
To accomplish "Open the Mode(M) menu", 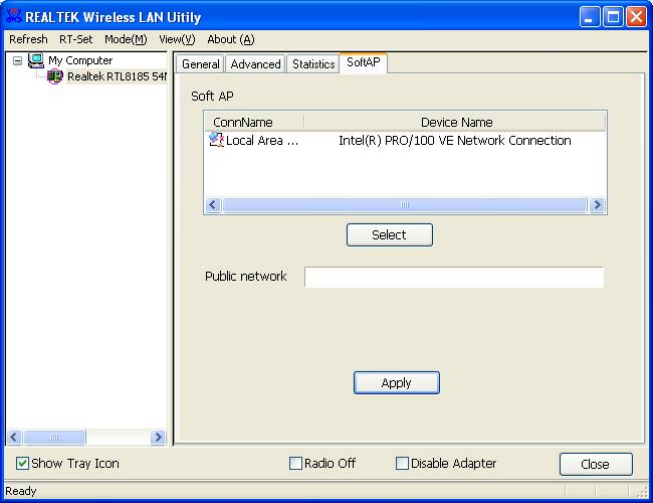I will pos(126,39).
